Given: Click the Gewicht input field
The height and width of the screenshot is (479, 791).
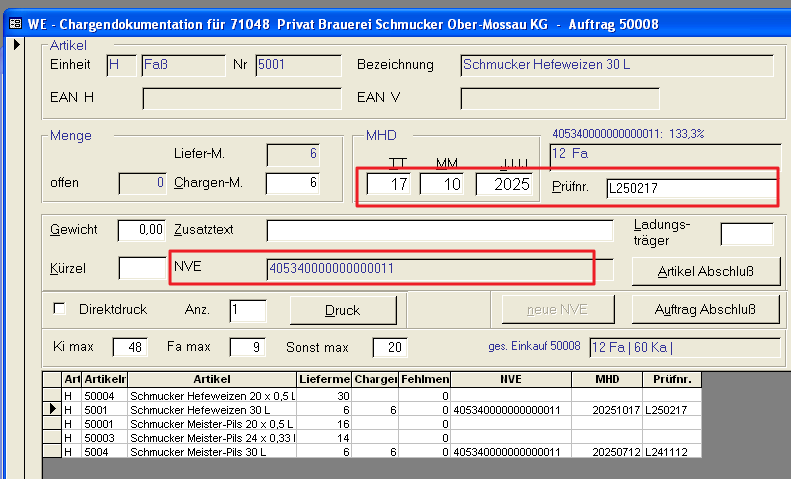Looking at the screenshot, I should [x=141, y=231].
